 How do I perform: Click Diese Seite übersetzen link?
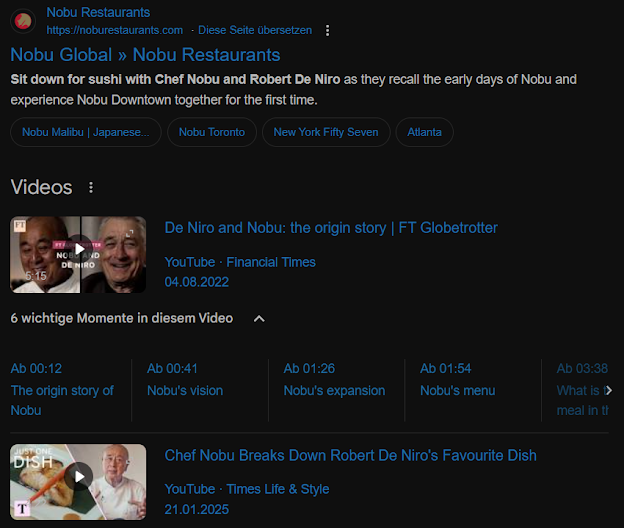tap(255, 30)
